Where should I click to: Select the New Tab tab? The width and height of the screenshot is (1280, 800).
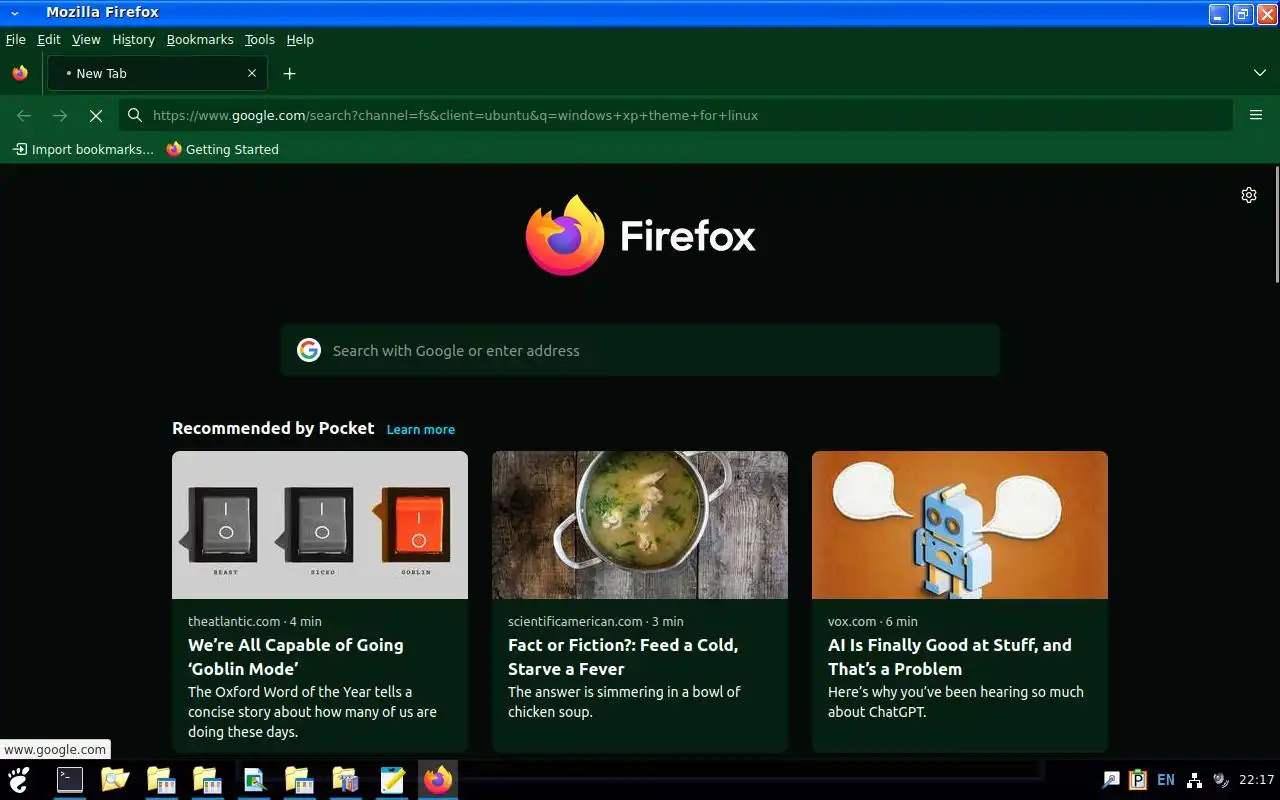click(x=157, y=73)
